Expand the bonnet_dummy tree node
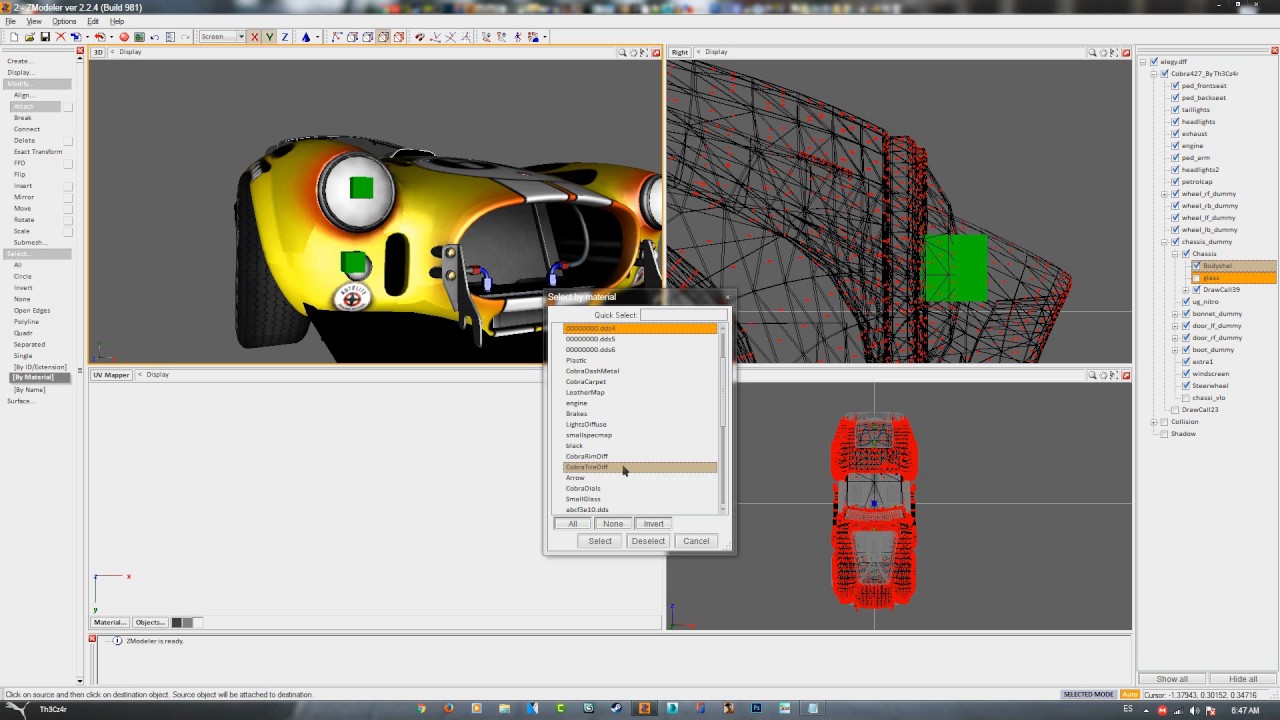 1175,314
